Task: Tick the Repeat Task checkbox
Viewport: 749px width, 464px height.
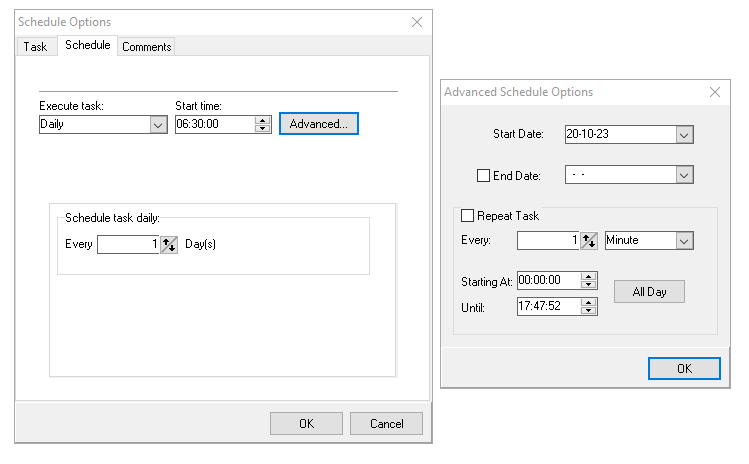Action: (x=467, y=216)
